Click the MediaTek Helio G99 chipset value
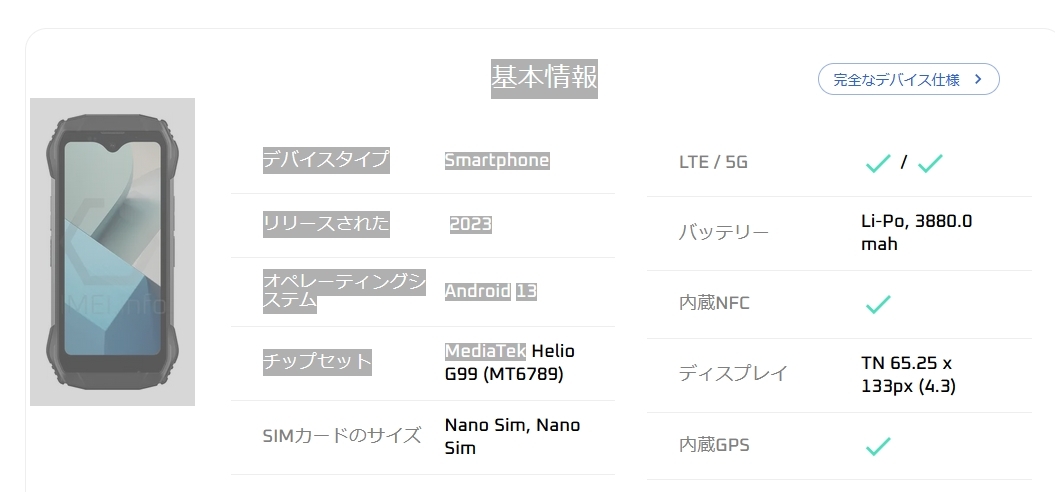Viewport: 1055px width, 492px height. click(509, 363)
